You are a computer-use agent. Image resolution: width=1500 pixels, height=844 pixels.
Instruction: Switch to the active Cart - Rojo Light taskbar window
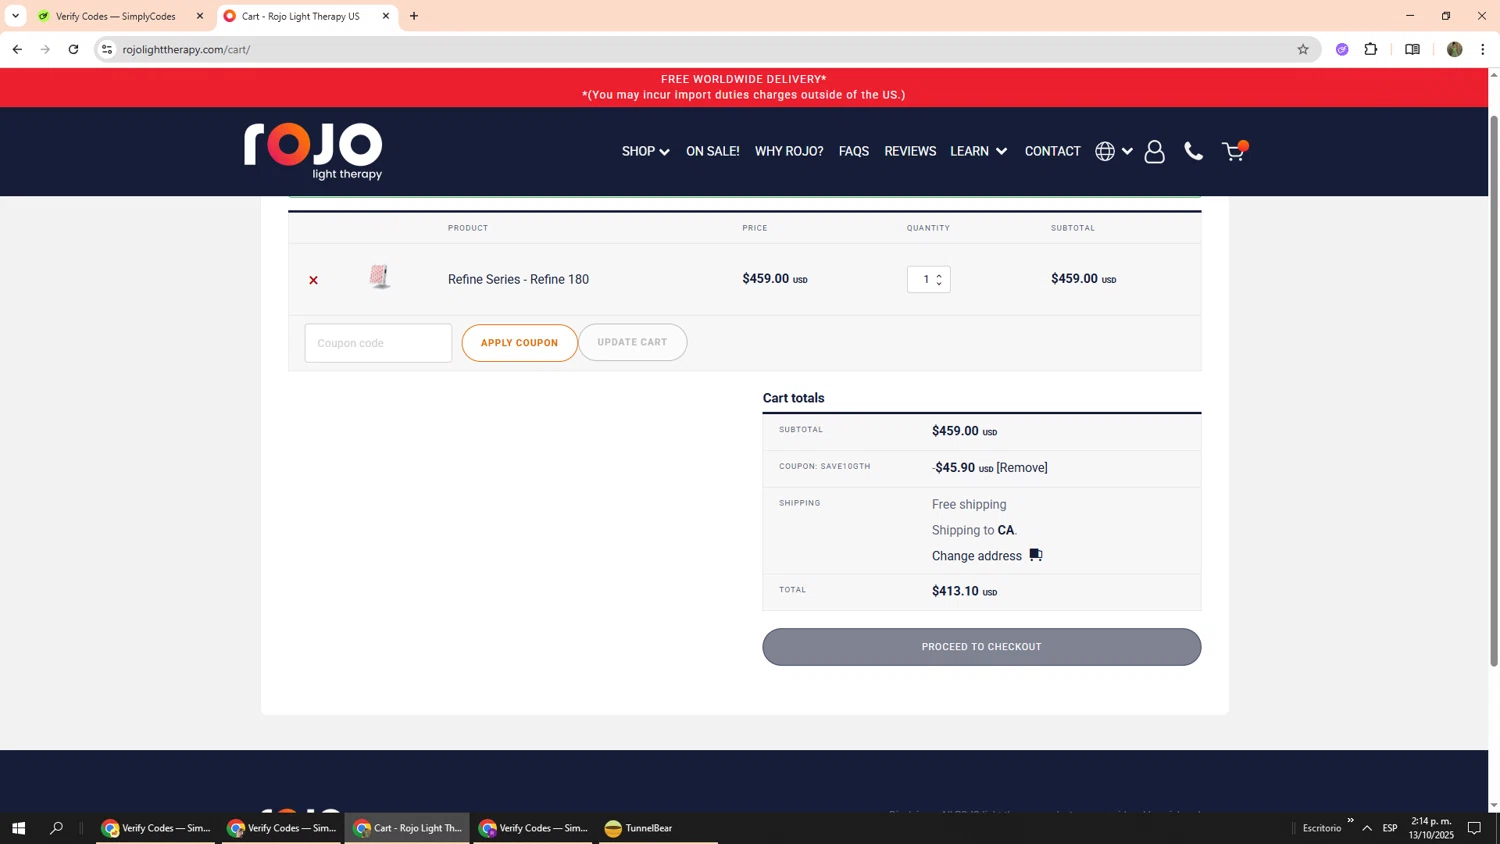tap(407, 828)
